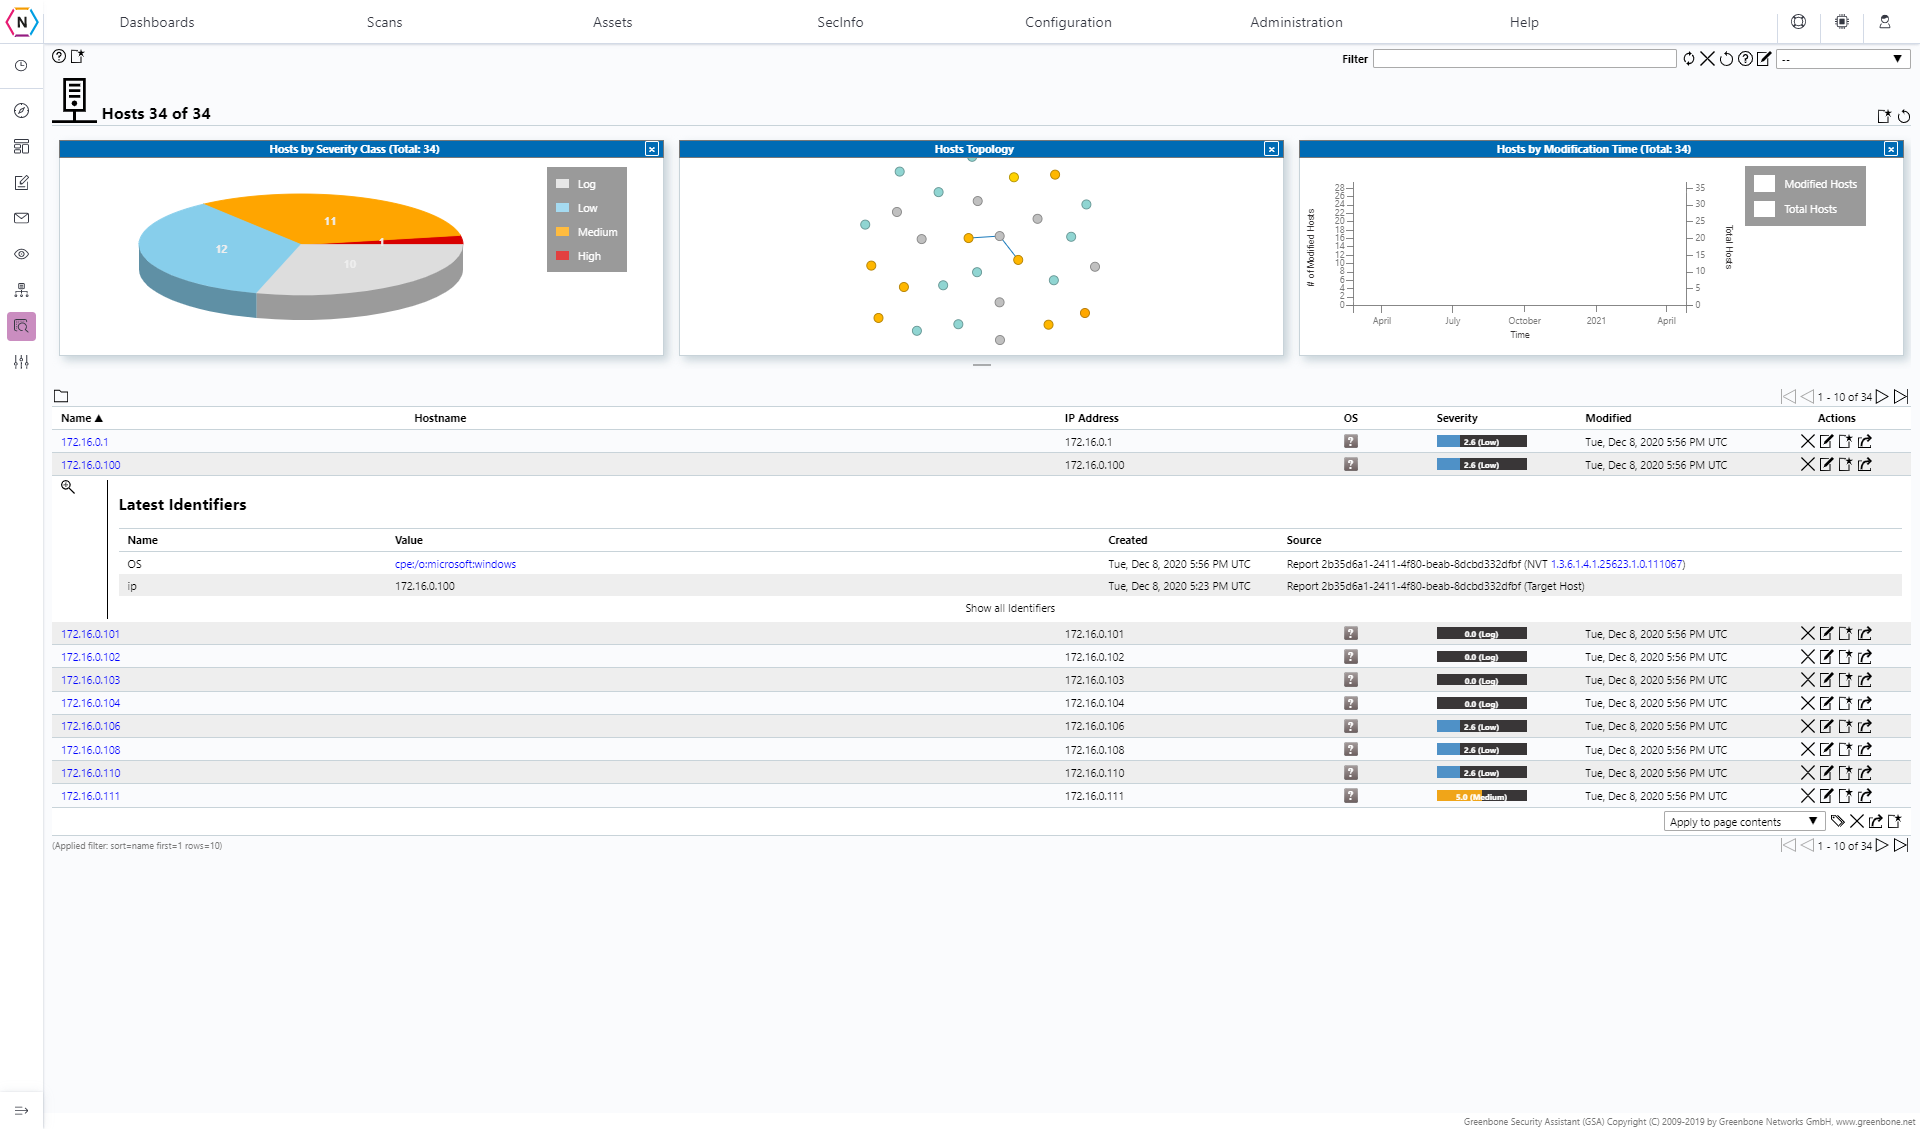Go to next page, bottom pagination
Screen dimensions: 1920x1129
coord(1882,845)
